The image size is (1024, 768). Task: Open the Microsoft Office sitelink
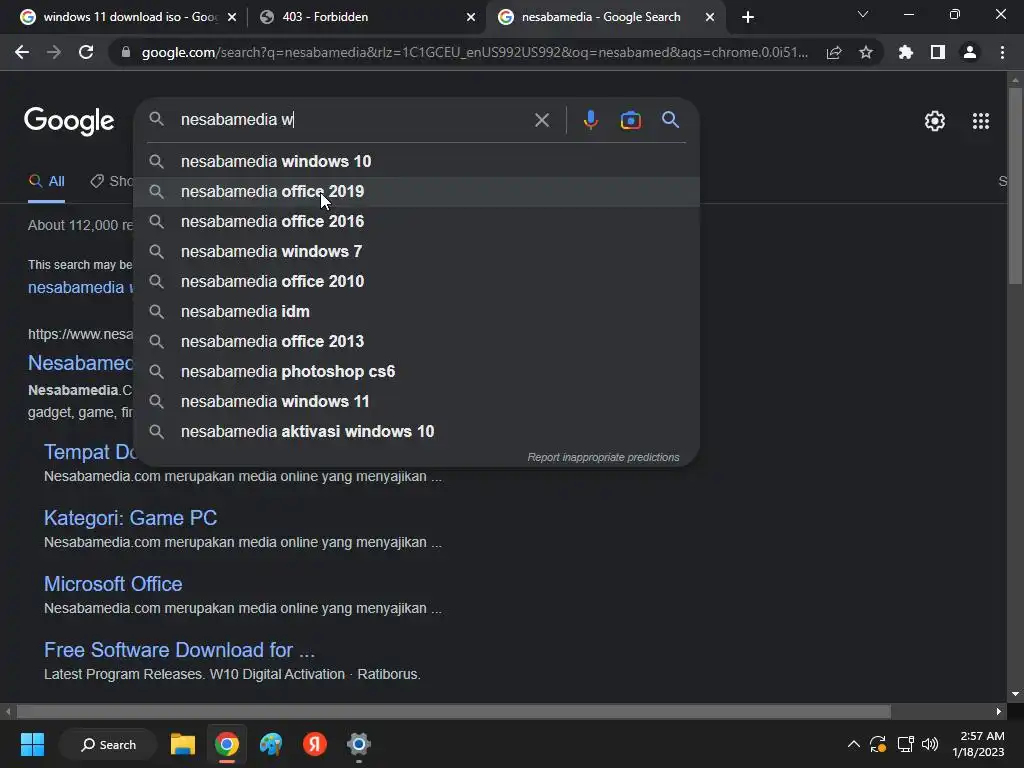click(113, 584)
